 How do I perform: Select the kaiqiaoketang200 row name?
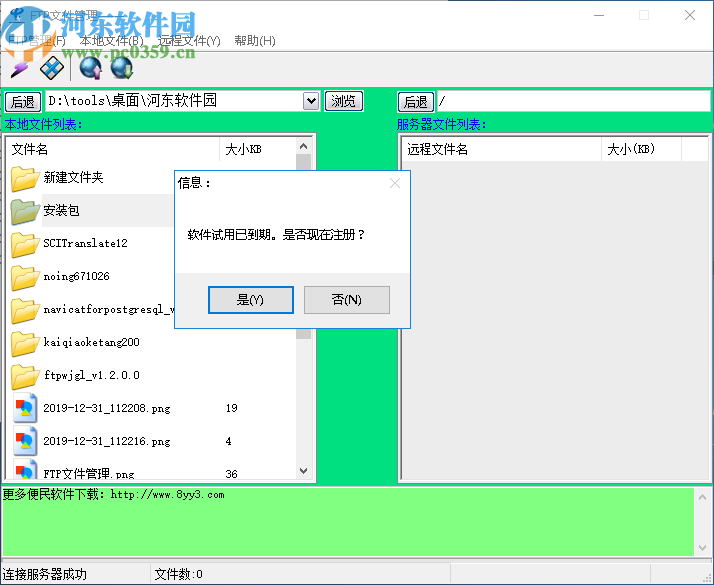pos(92,342)
